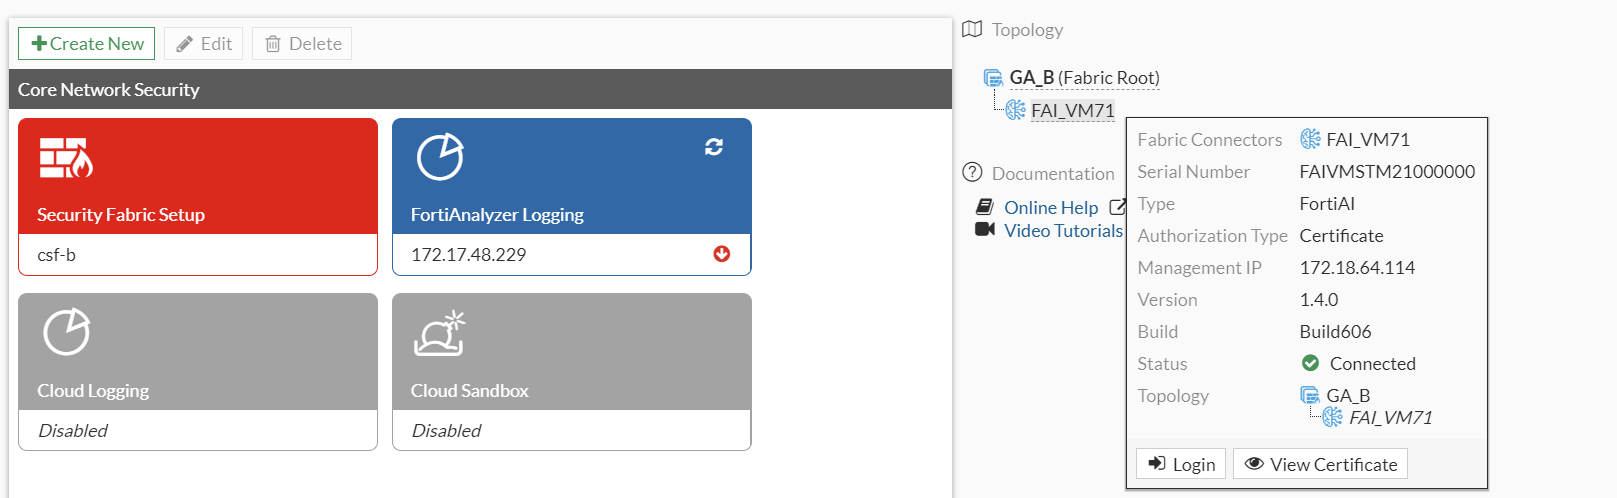This screenshot has height=498, width=1617.
Task: Click the Documentation heading
Action: [x=1053, y=173]
